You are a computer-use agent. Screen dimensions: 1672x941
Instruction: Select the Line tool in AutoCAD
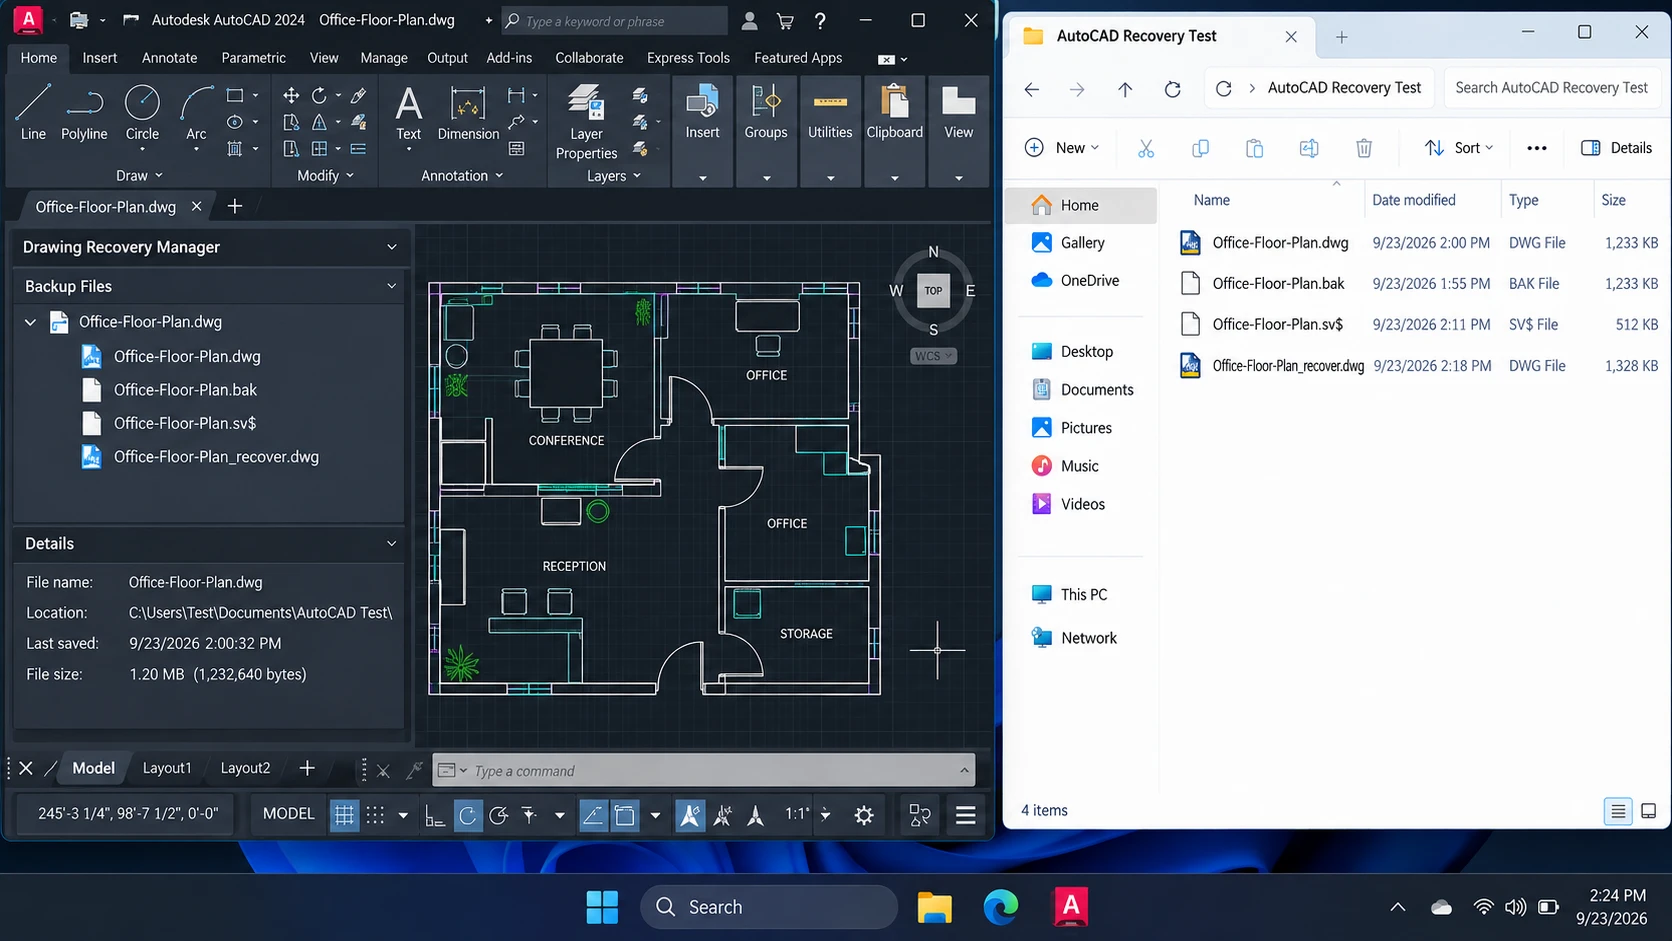33,113
